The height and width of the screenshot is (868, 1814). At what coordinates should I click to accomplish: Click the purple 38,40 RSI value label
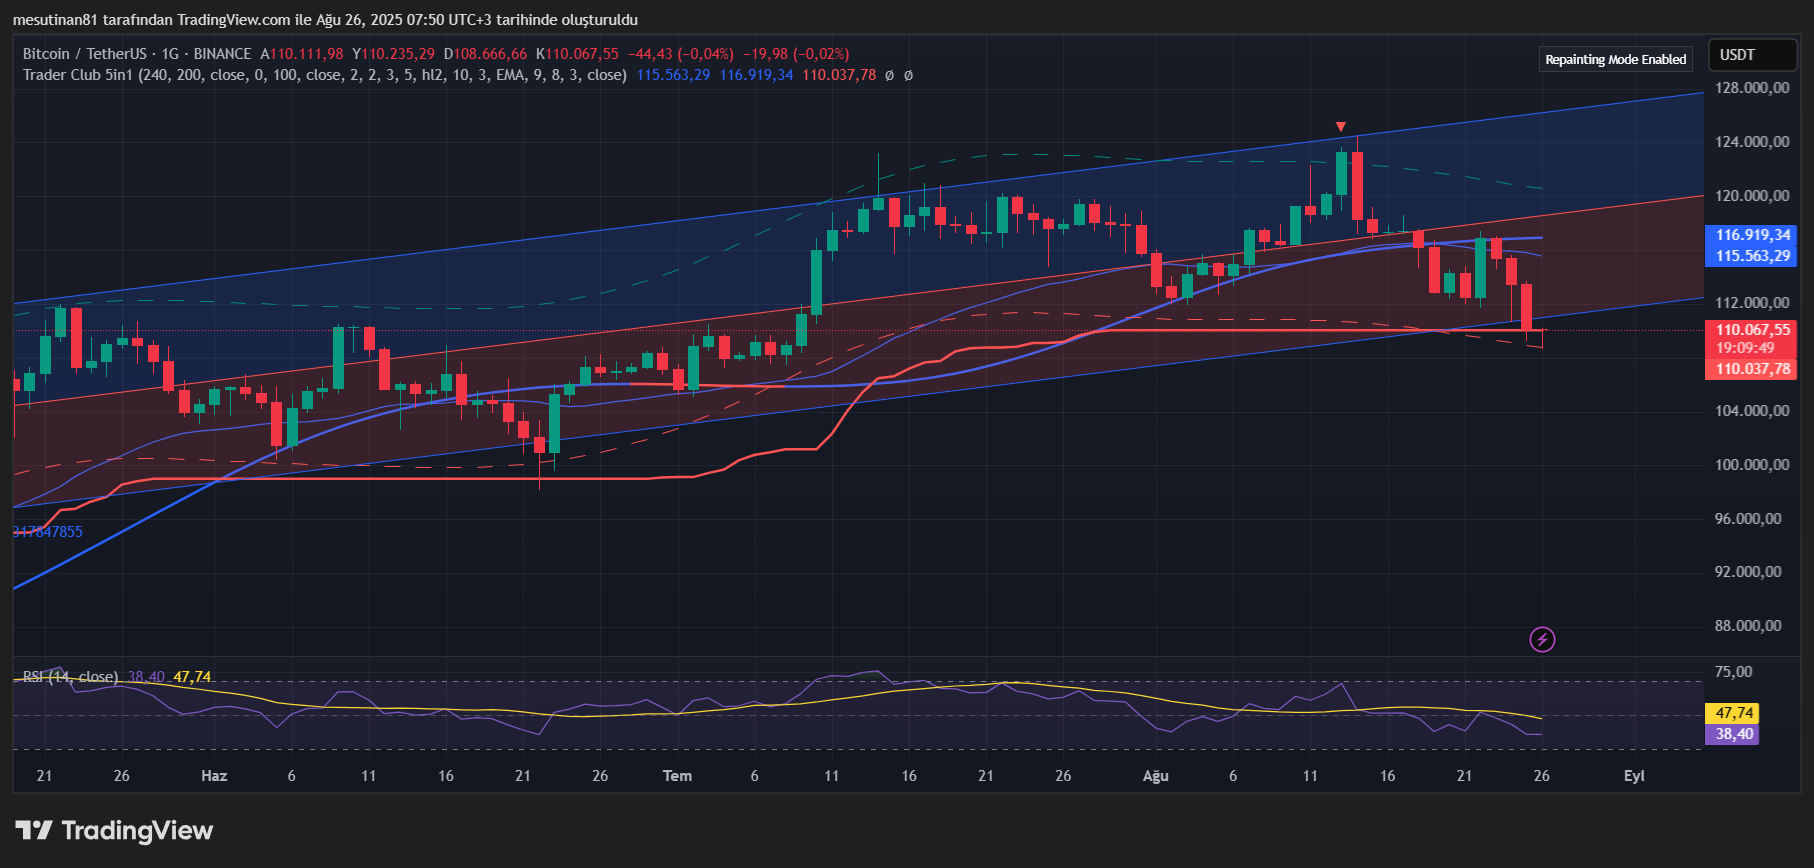(1734, 734)
